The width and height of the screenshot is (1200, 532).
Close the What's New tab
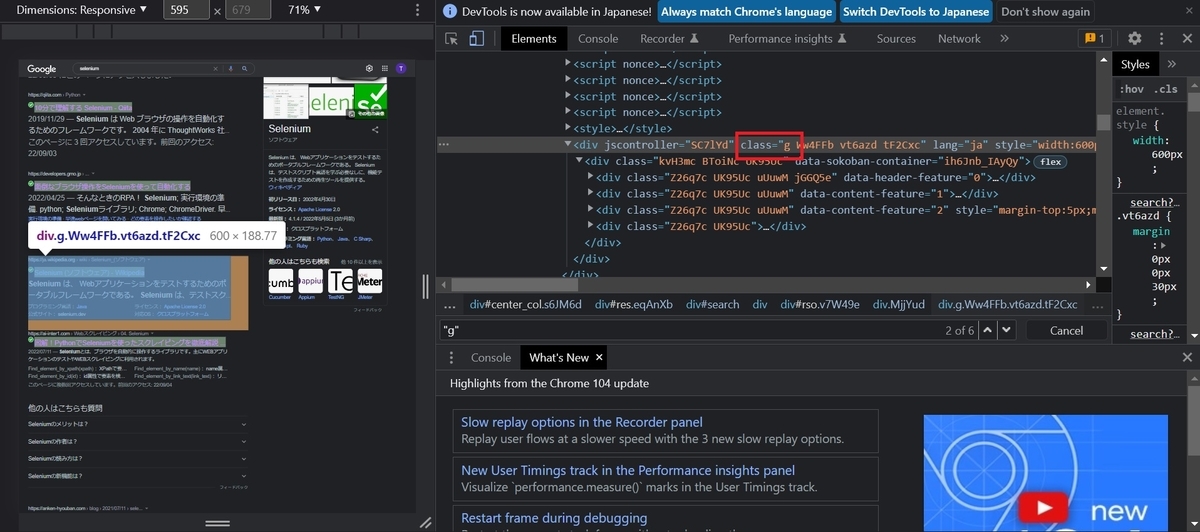coord(599,357)
